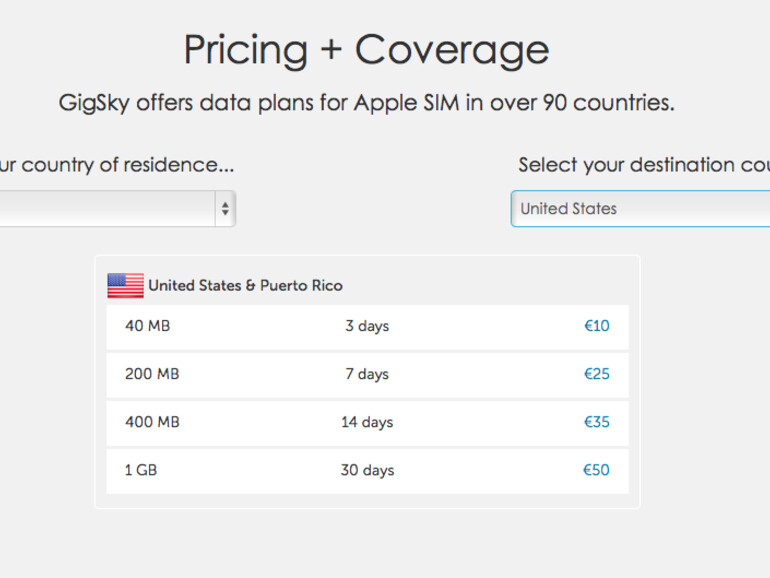
Task: Click the €10 price link
Action: pos(596,326)
